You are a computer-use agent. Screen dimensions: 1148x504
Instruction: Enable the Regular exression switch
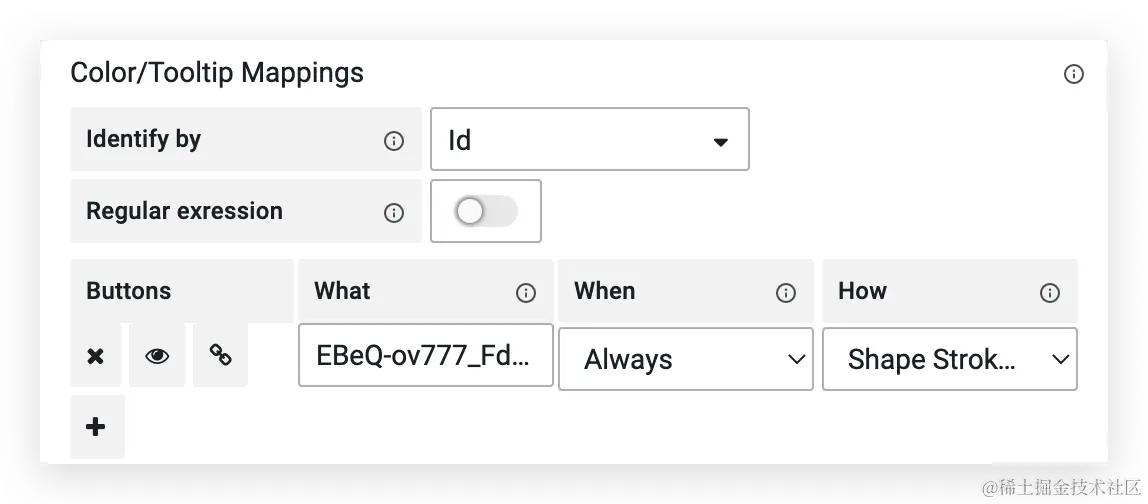(485, 212)
